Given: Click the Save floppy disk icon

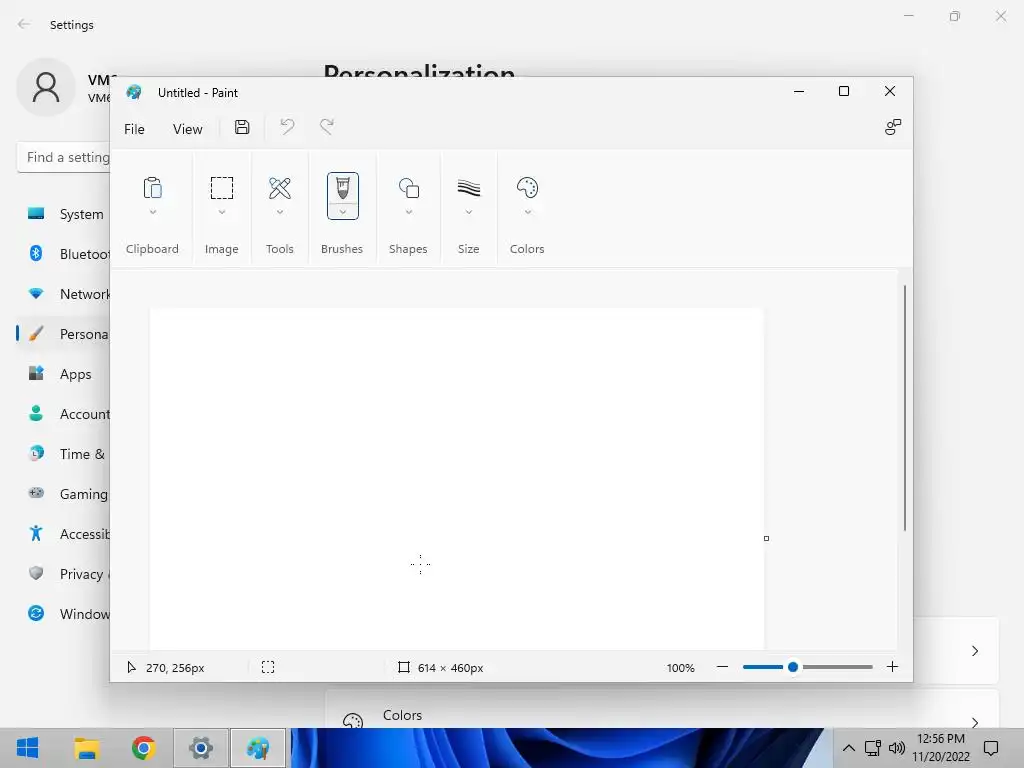Looking at the screenshot, I should coord(242,127).
